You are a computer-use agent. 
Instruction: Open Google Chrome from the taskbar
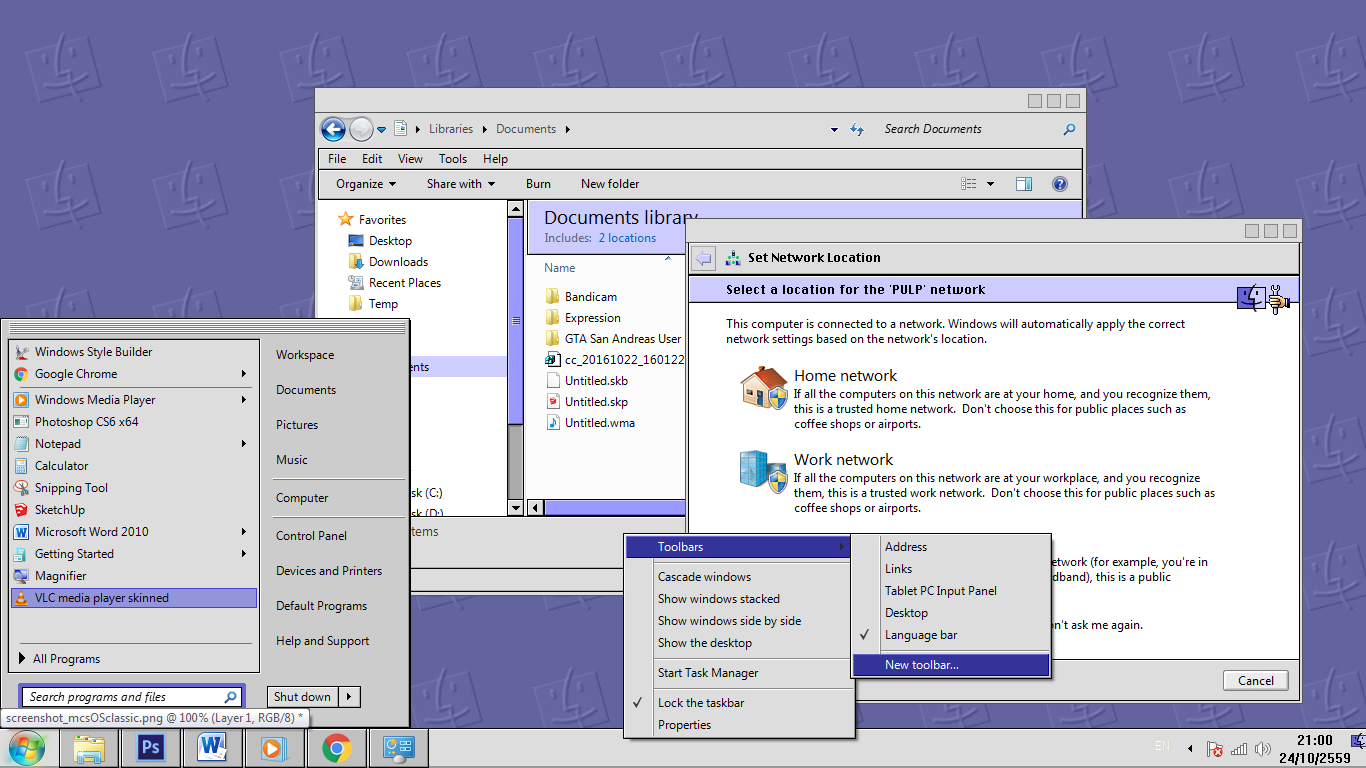[x=337, y=747]
